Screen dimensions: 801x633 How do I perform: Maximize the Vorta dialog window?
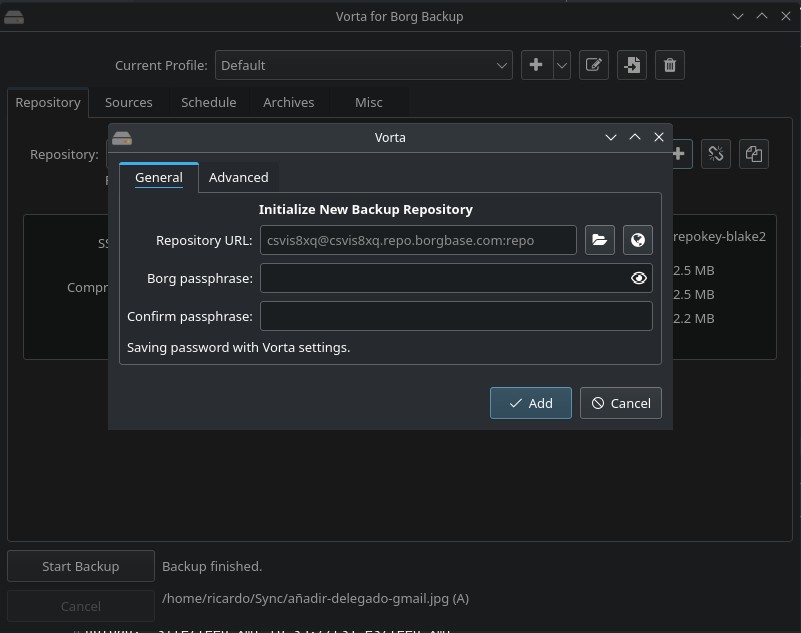pyautogui.click(x=635, y=137)
